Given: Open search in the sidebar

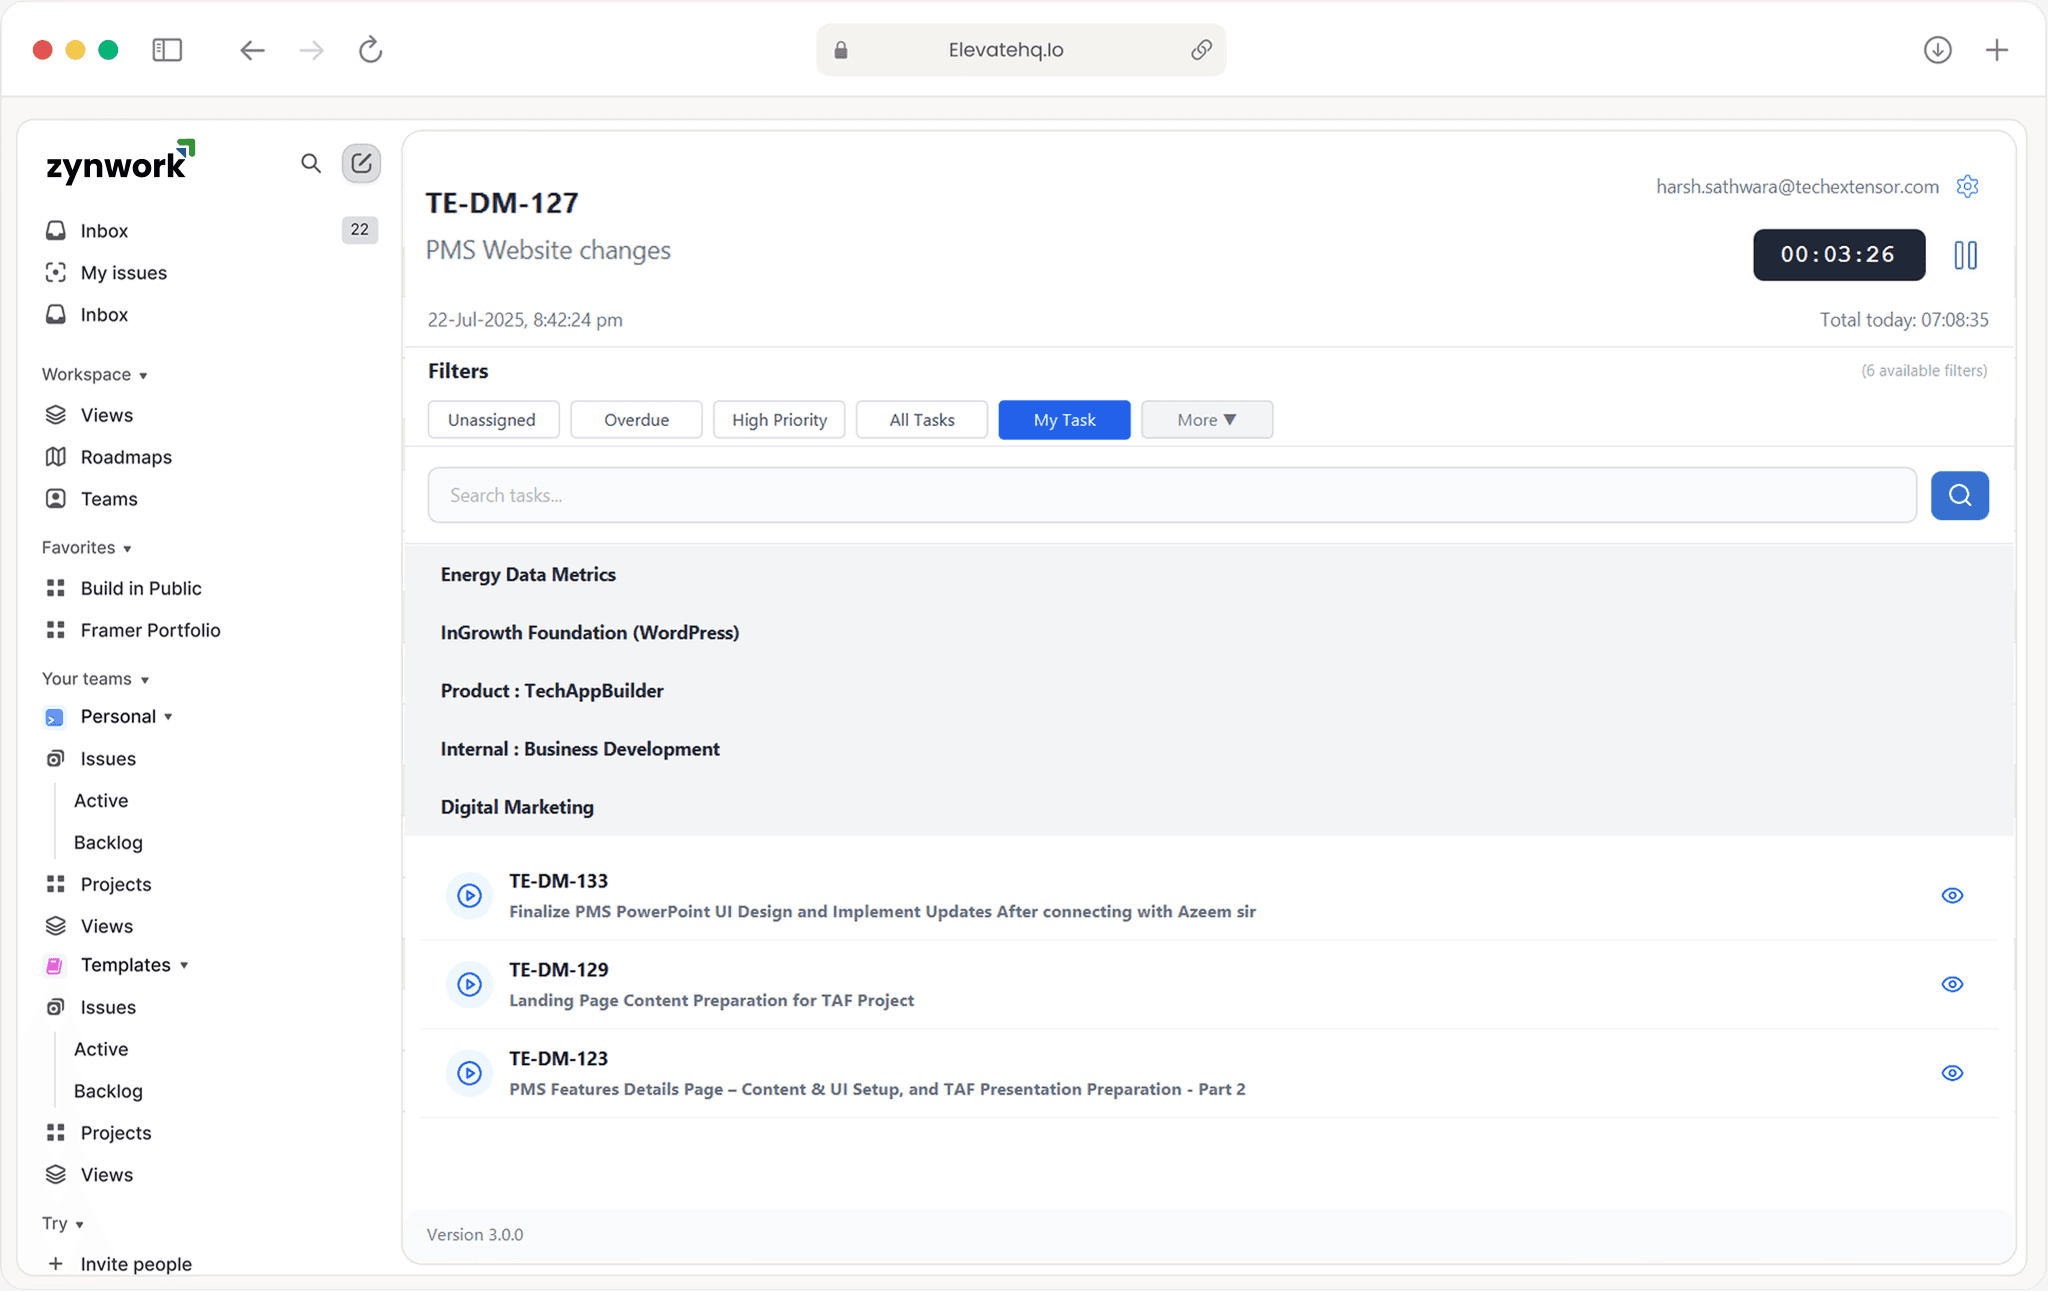Looking at the screenshot, I should (x=310, y=163).
